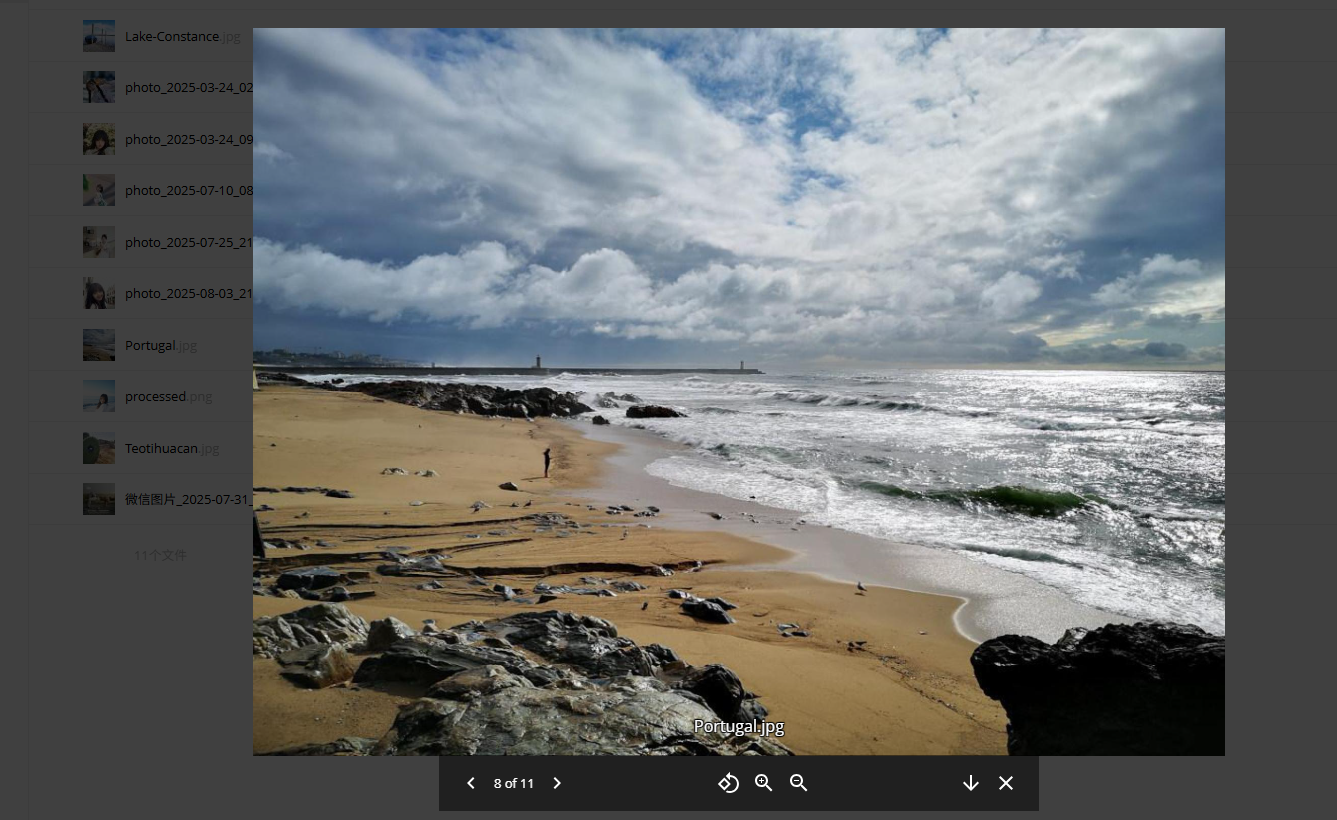This screenshot has width=1337, height=820.
Task: Download the image with the down arrow
Action: coord(970,783)
